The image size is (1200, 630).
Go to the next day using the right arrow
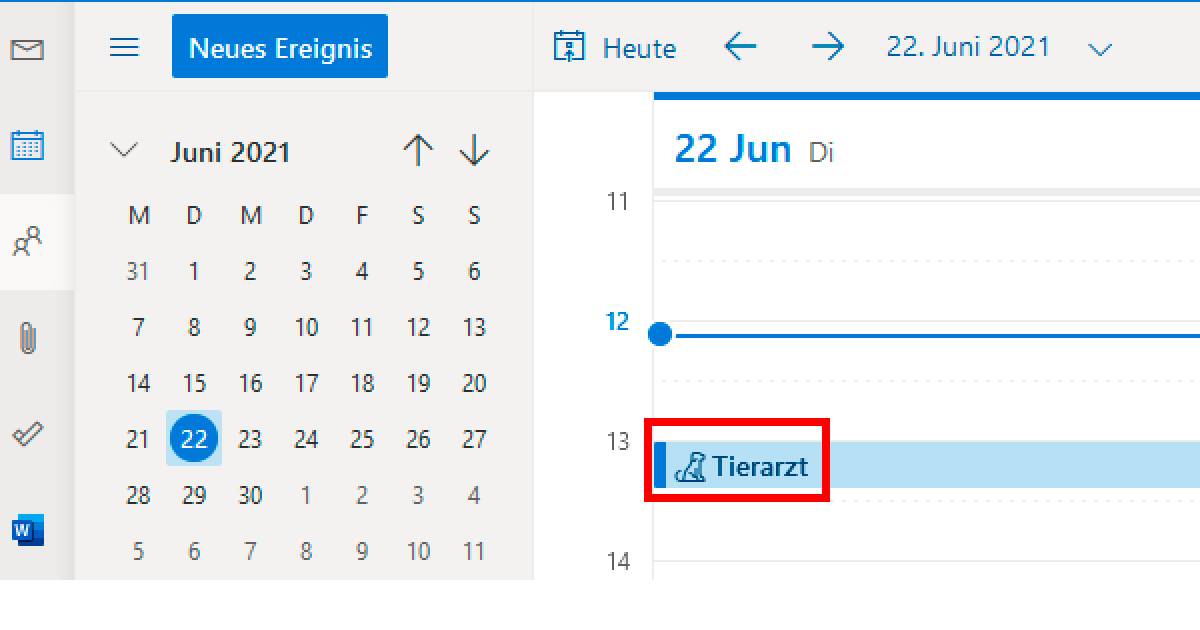point(828,46)
